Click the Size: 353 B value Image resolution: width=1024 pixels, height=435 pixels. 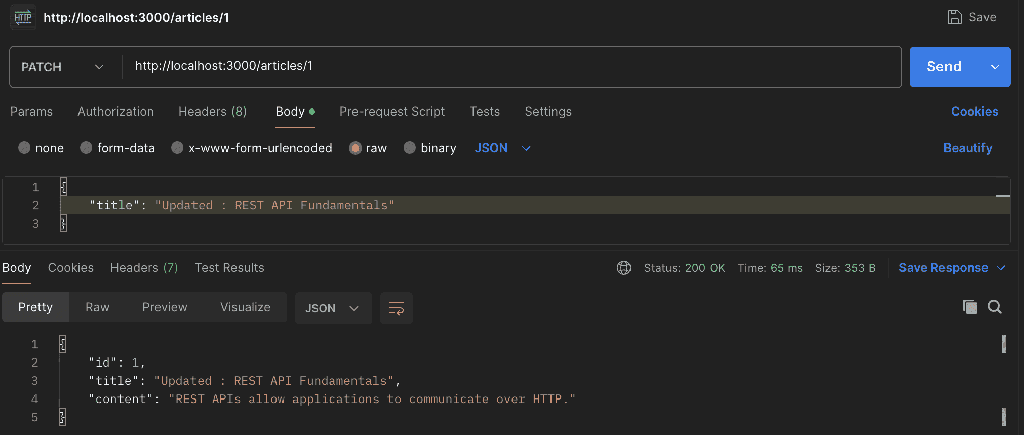click(845, 268)
